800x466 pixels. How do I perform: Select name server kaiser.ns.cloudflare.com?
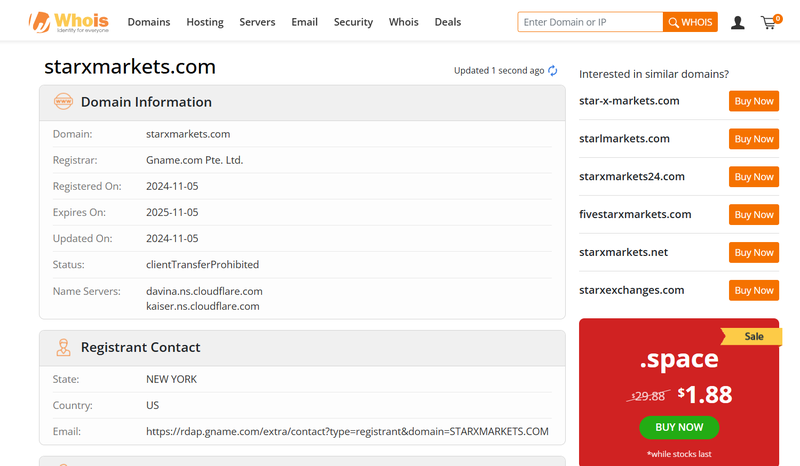coord(203,306)
